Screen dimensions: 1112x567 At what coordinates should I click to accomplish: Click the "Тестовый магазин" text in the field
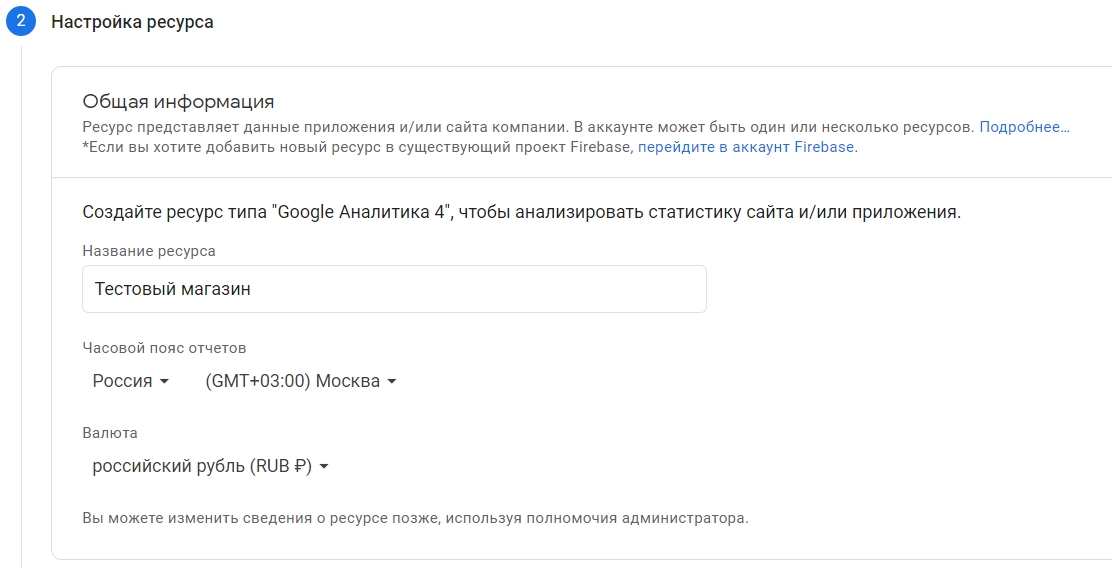point(172,289)
